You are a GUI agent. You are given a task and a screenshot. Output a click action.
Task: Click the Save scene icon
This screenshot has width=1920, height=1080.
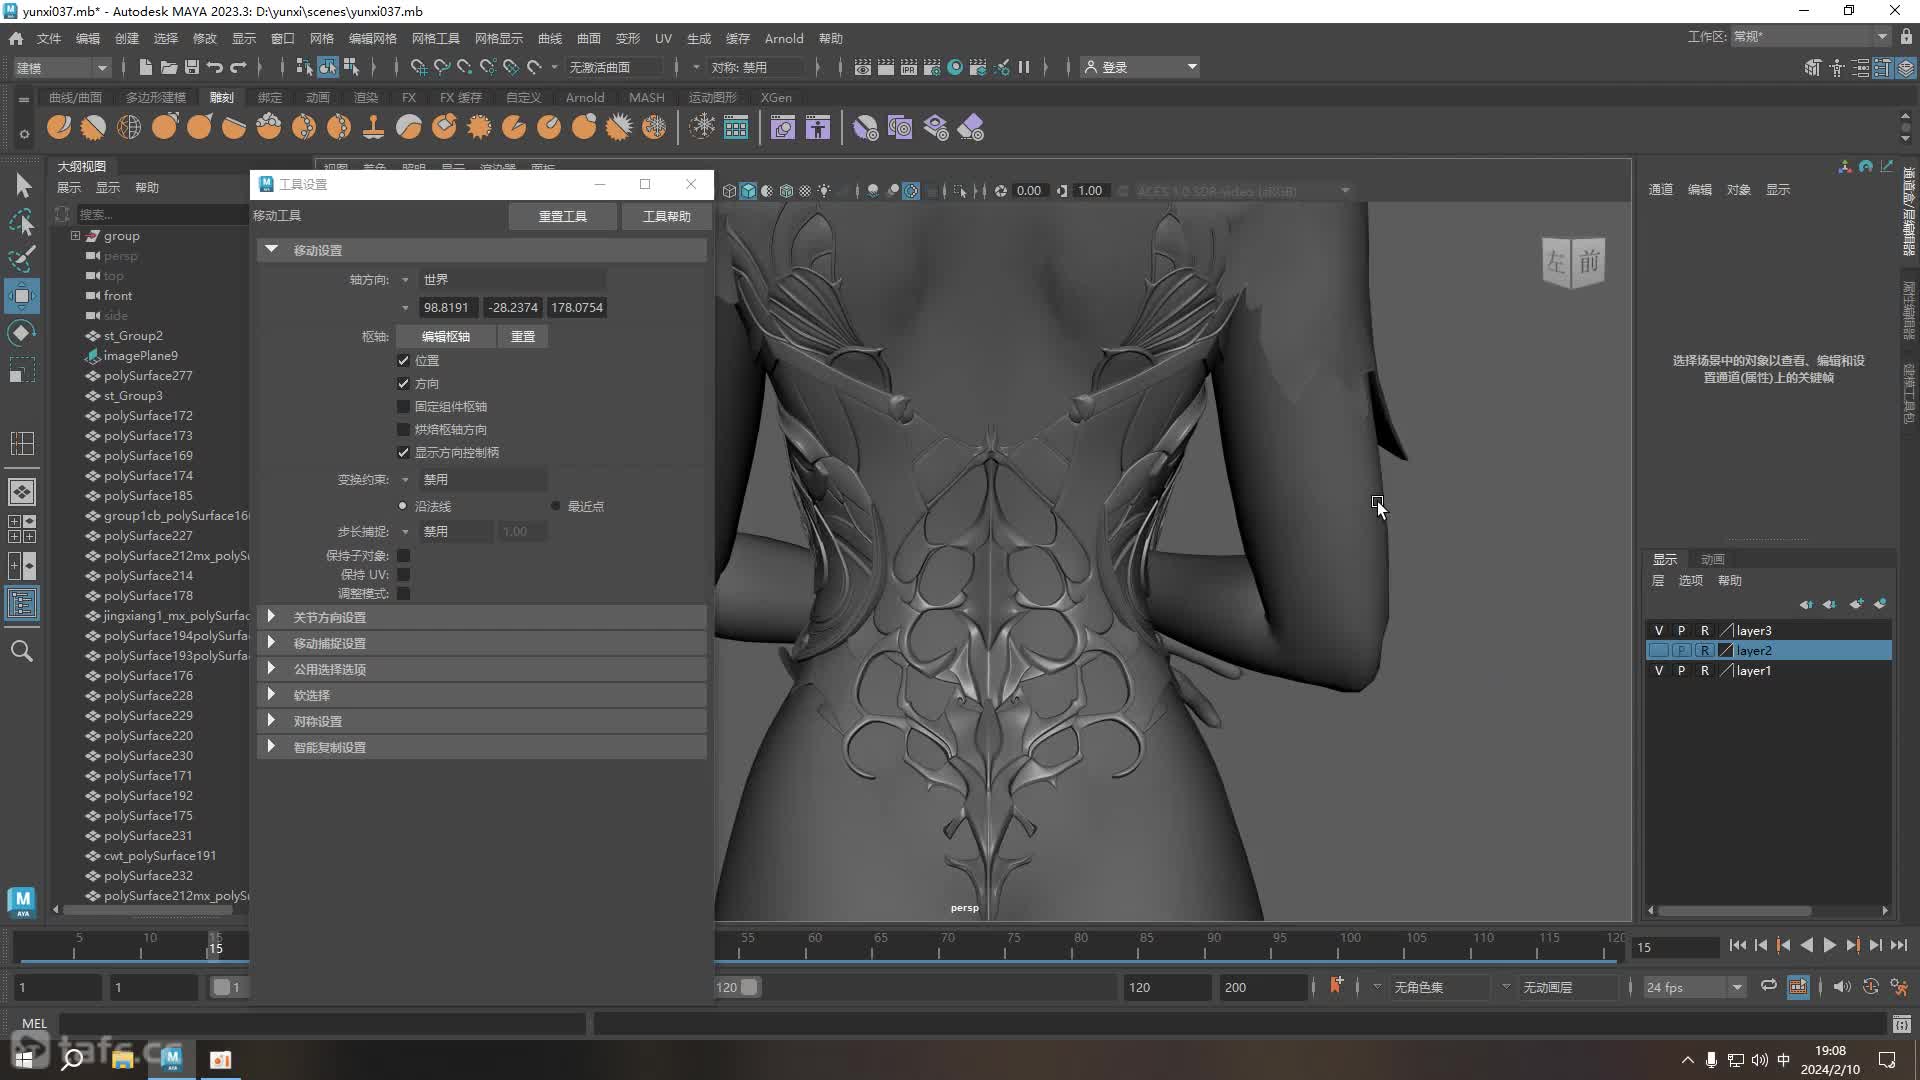pyautogui.click(x=191, y=67)
